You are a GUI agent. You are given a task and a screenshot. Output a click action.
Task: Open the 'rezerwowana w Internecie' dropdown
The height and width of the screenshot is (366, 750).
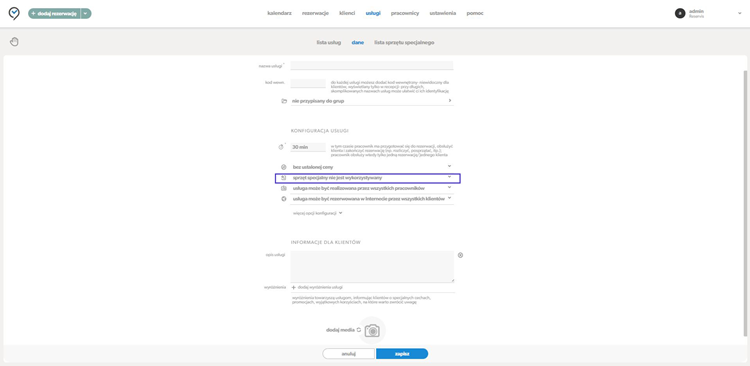coord(372,199)
